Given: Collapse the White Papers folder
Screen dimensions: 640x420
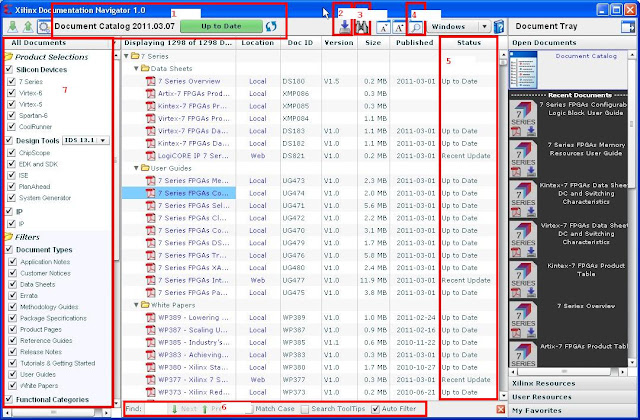Looking at the screenshot, I should pos(136,305).
